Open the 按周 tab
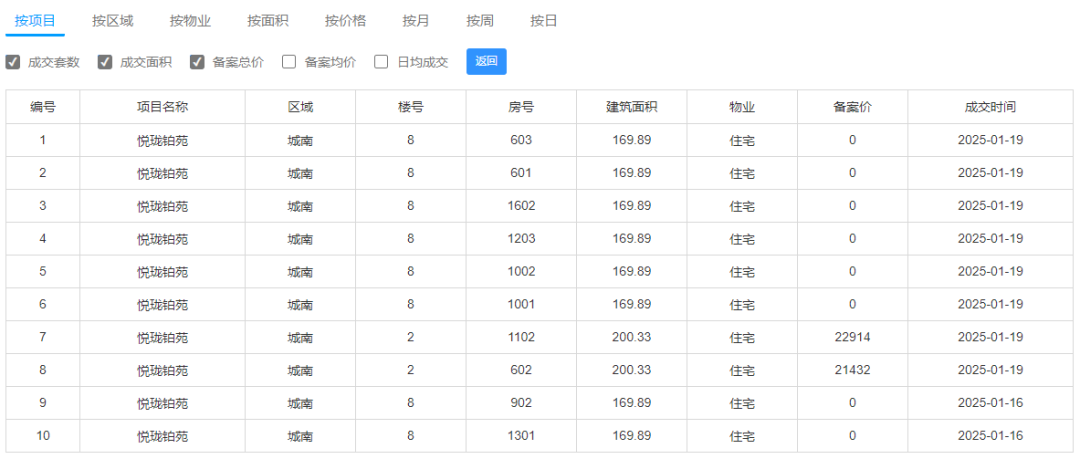Image resolution: width=1080 pixels, height=459 pixels. tap(480, 21)
